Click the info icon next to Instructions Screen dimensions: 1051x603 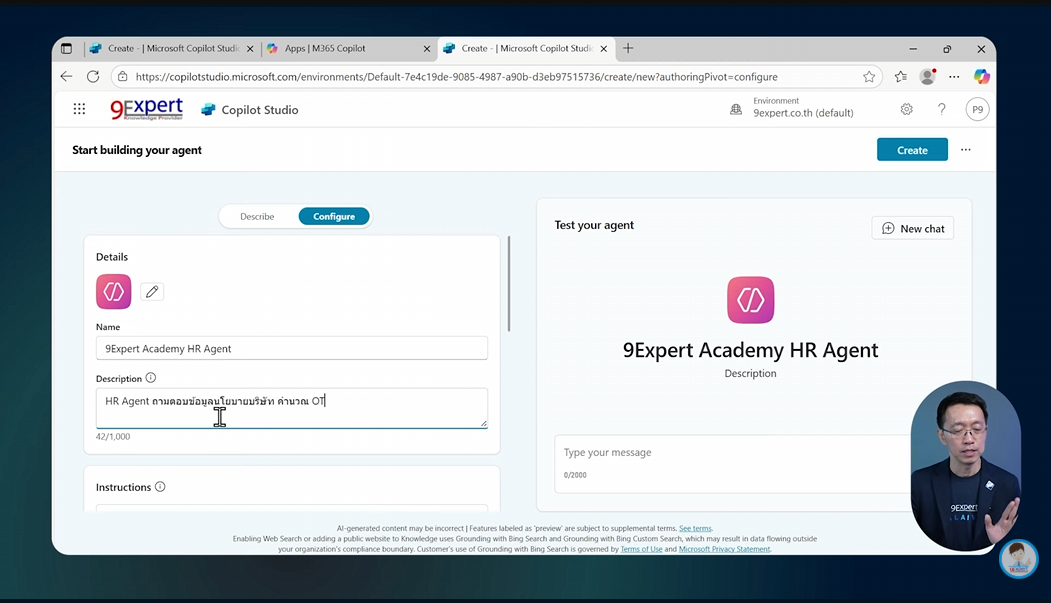coord(160,487)
